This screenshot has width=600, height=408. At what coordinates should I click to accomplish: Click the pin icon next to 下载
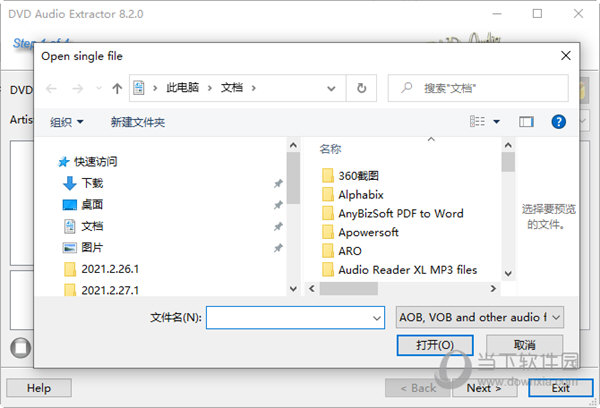[x=278, y=184]
